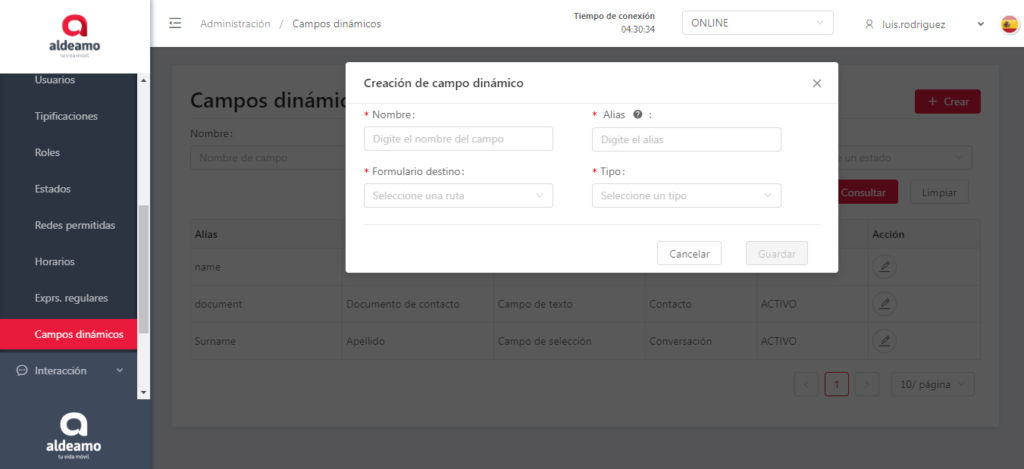Click the Cancelar button
This screenshot has width=1024, height=469.
pyautogui.click(x=689, y=254)
